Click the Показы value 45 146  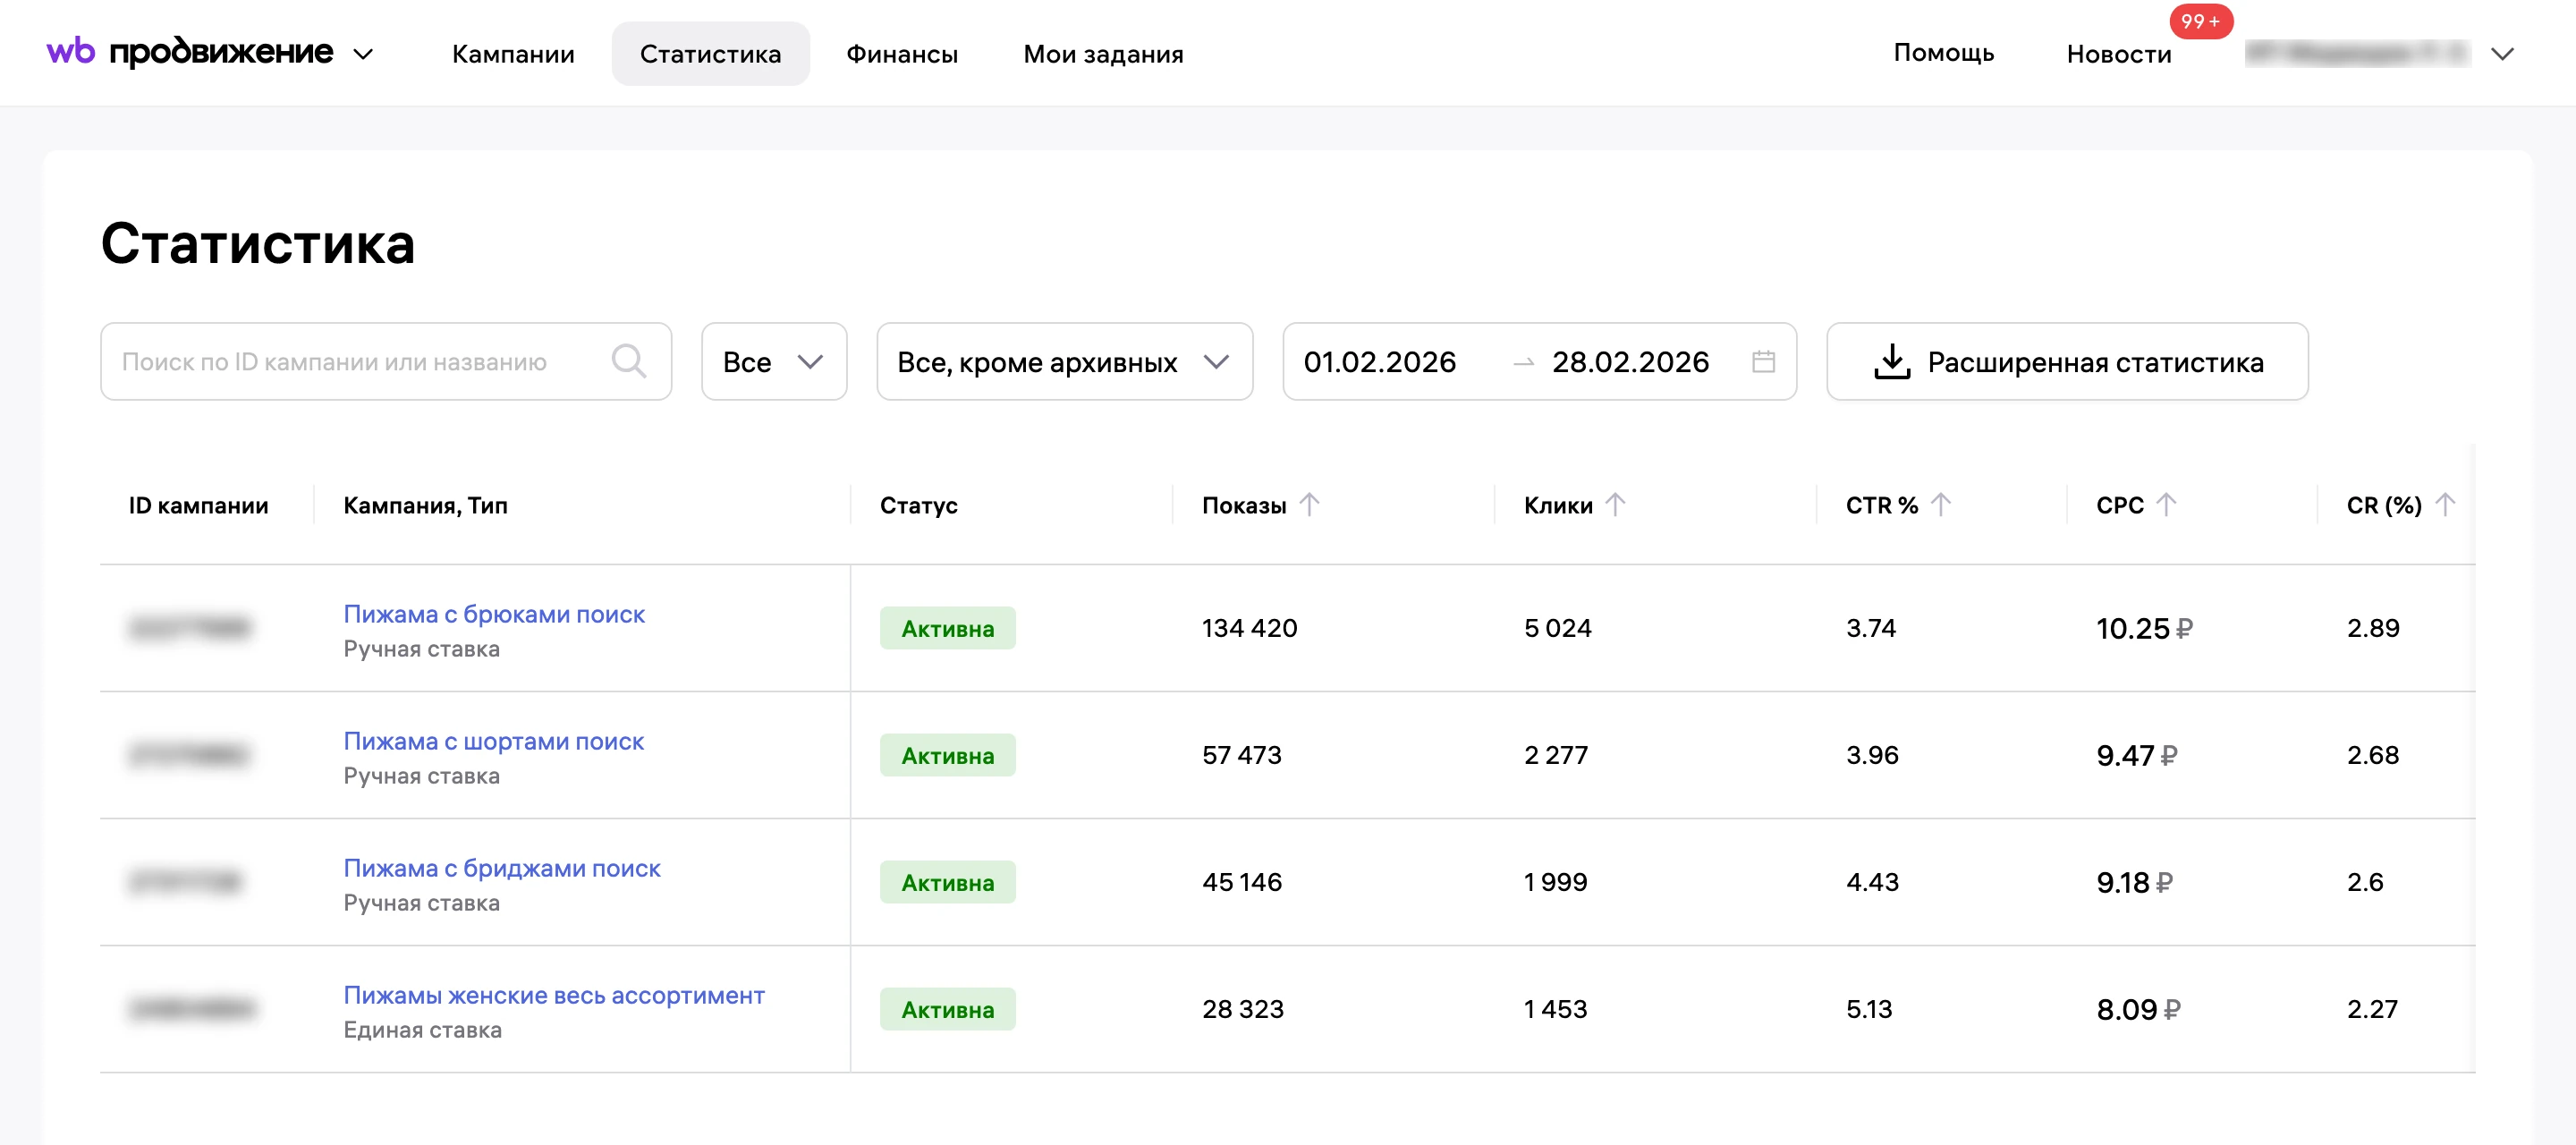(x=1241, y=882)
